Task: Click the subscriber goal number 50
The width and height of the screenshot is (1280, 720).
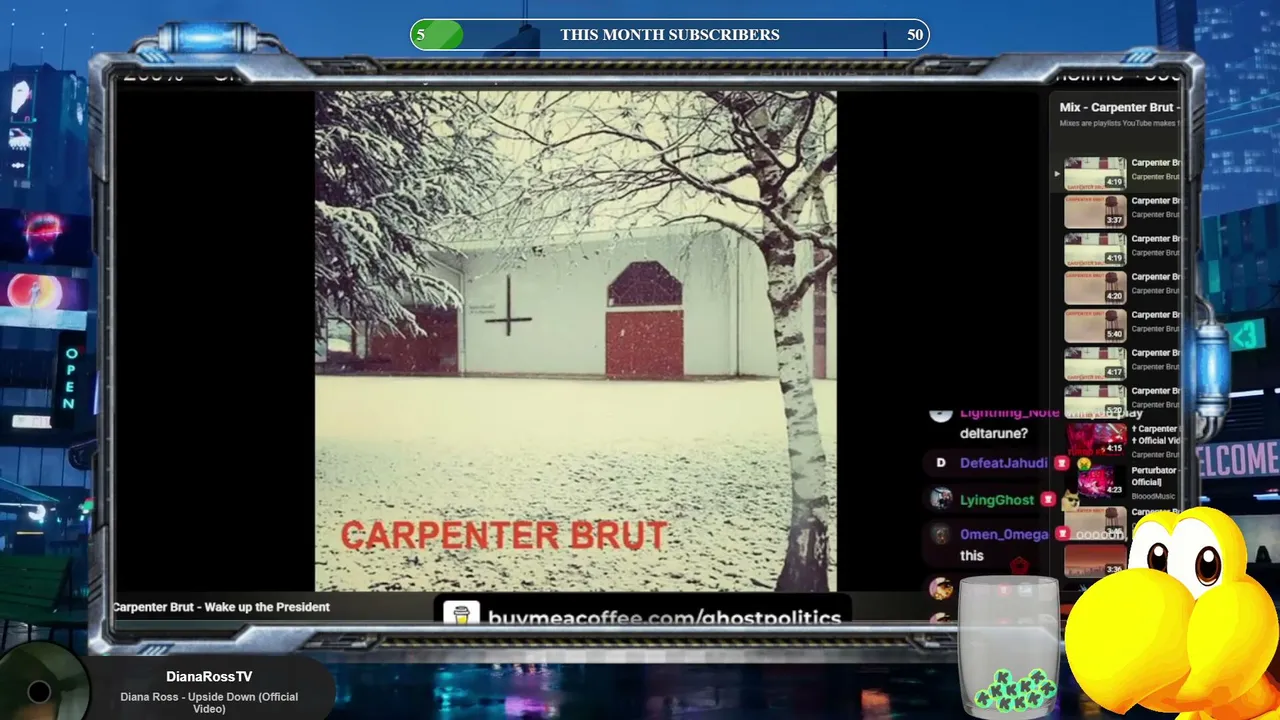Action: (x=915, y=35)
